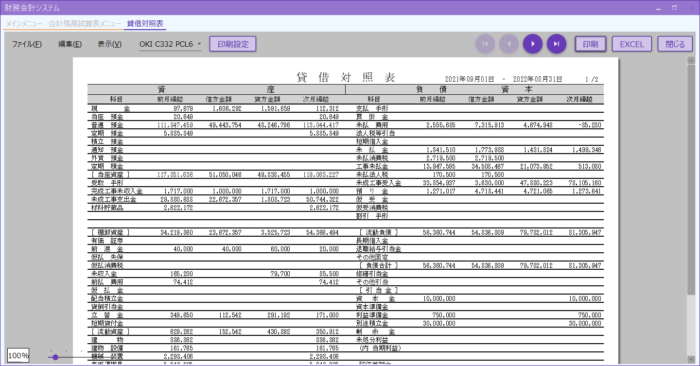This screenshot has height=366, width=700.
Task: Go to the next page of the report
Action: 533,44
